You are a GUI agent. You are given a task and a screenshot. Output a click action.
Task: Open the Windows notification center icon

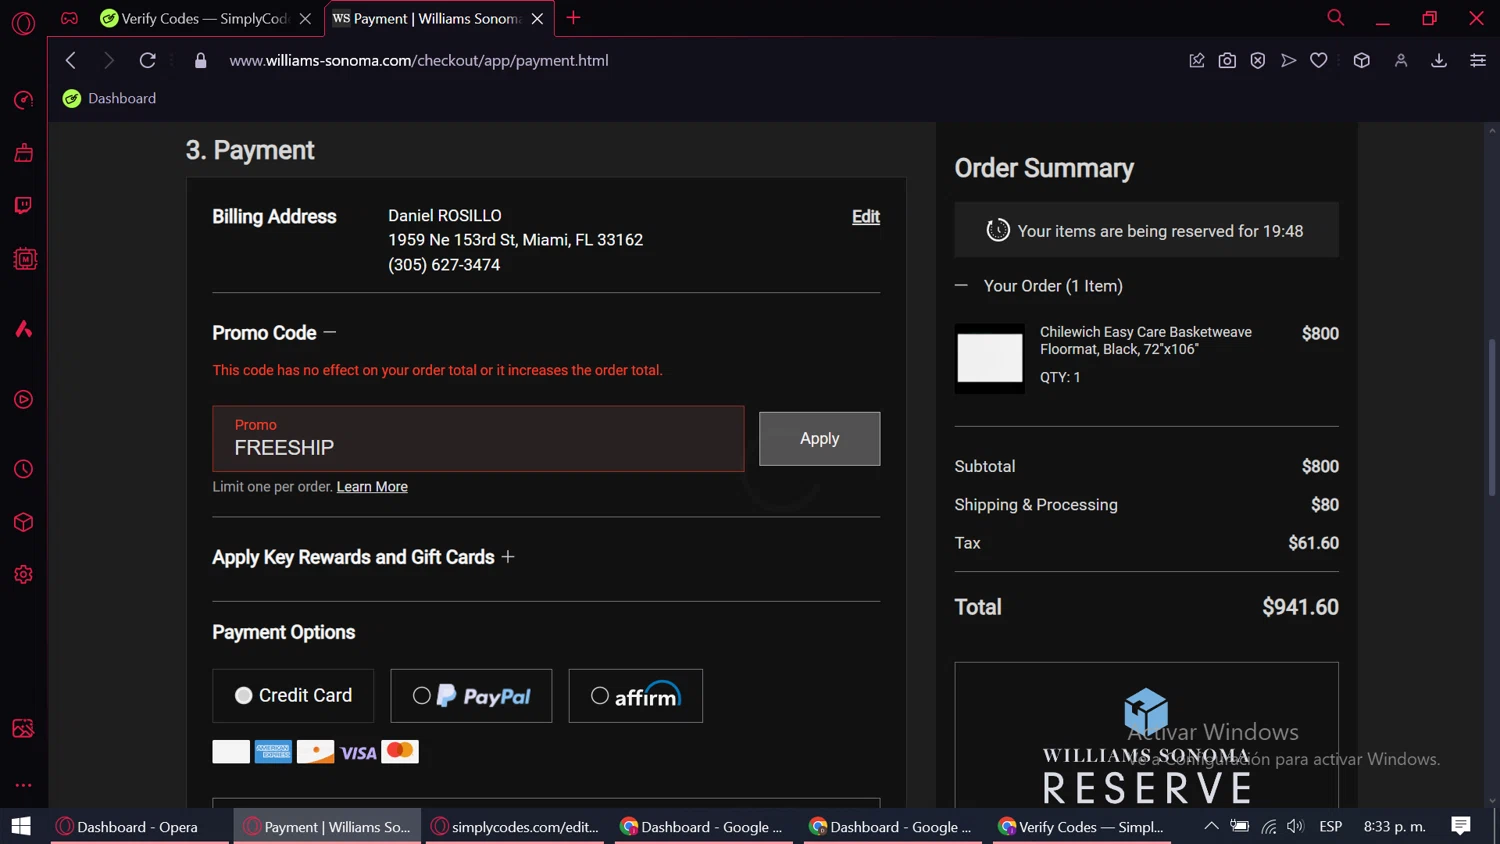coord(1461,826)
